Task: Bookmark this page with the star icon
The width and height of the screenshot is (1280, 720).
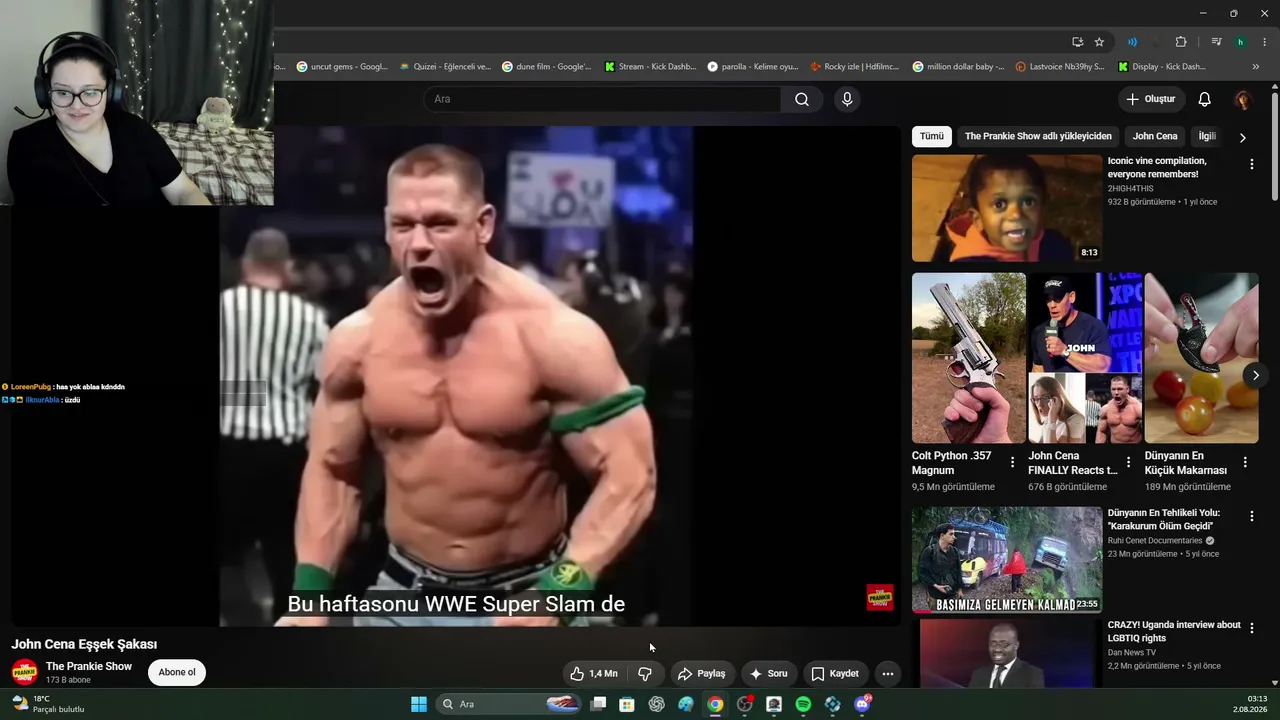Action: [1099, 42]
